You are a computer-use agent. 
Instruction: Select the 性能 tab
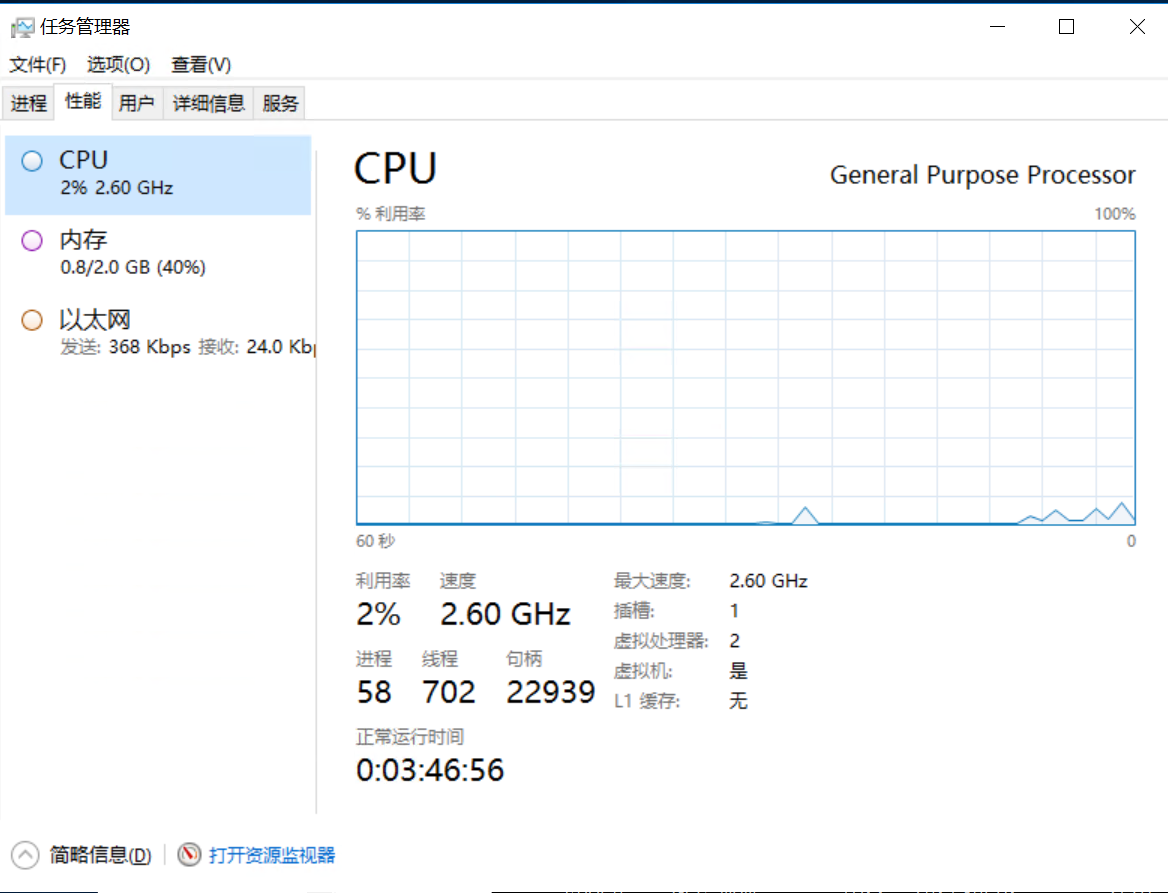83,101
